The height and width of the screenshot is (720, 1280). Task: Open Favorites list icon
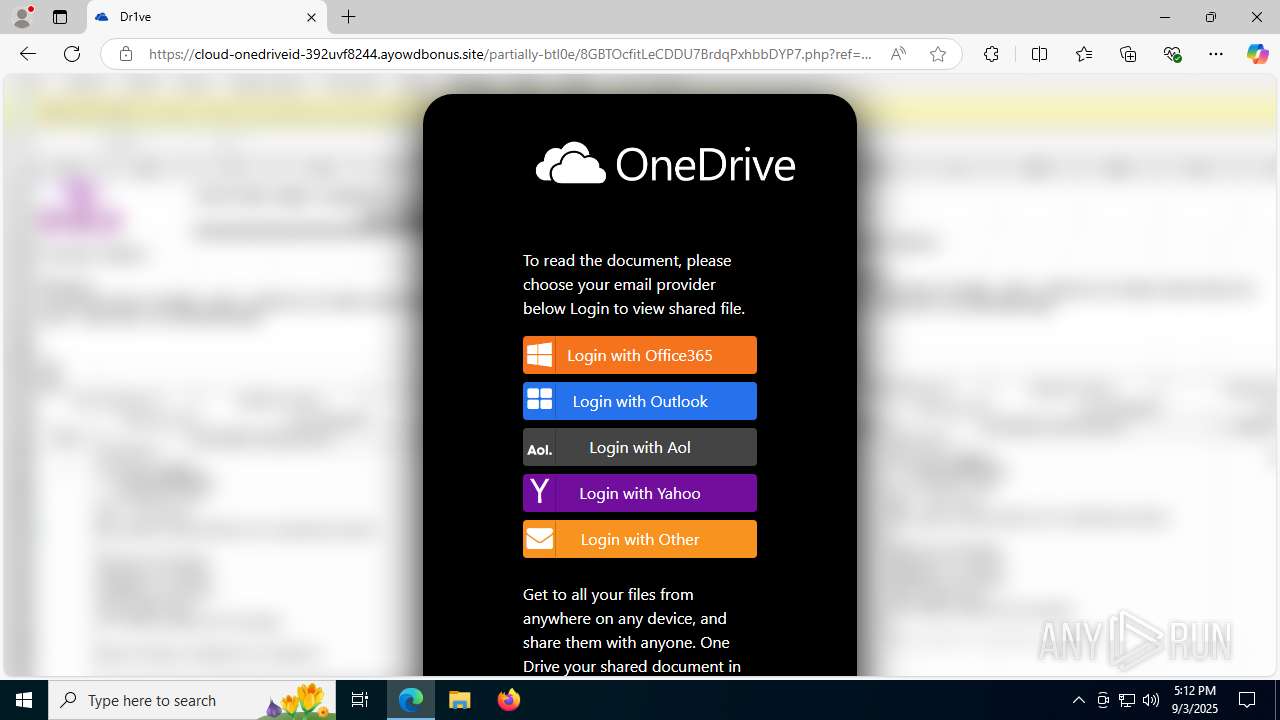pyautogui.click(x=1084, y=54)
